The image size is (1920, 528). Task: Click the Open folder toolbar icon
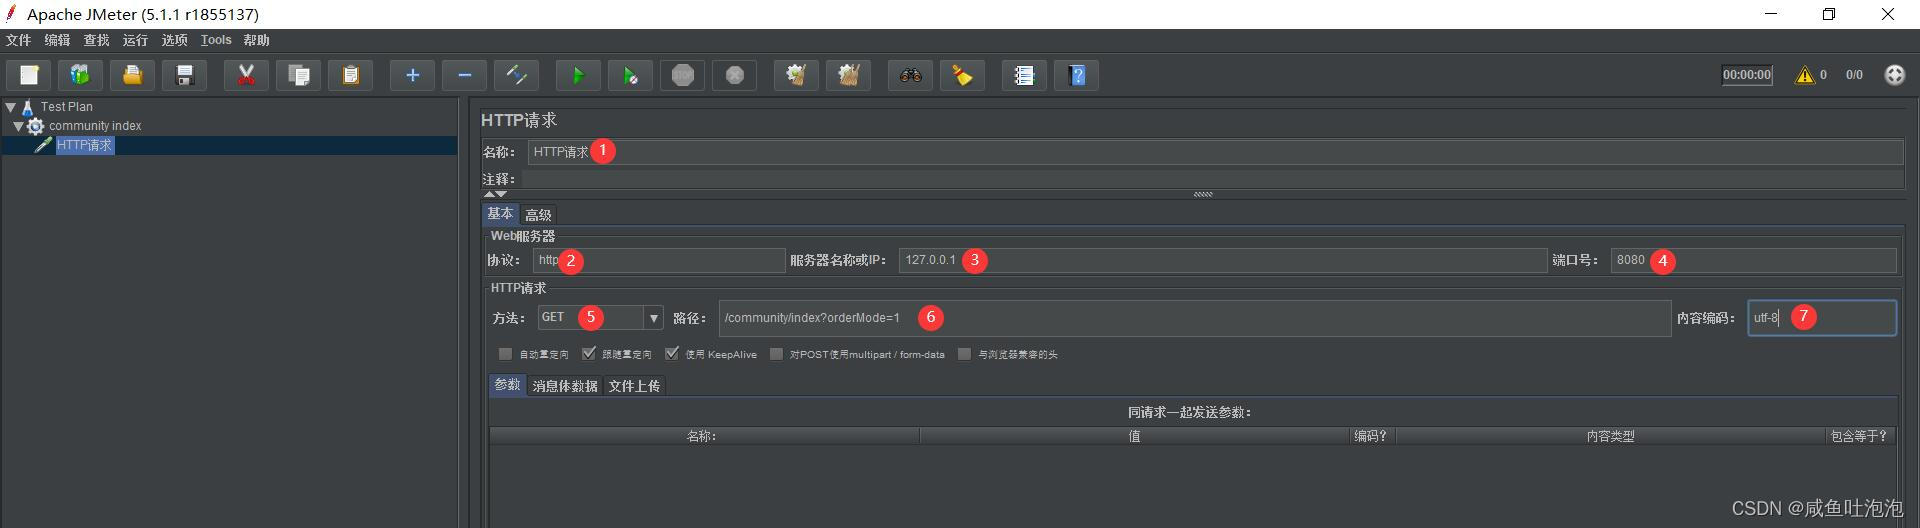point(132,75)
